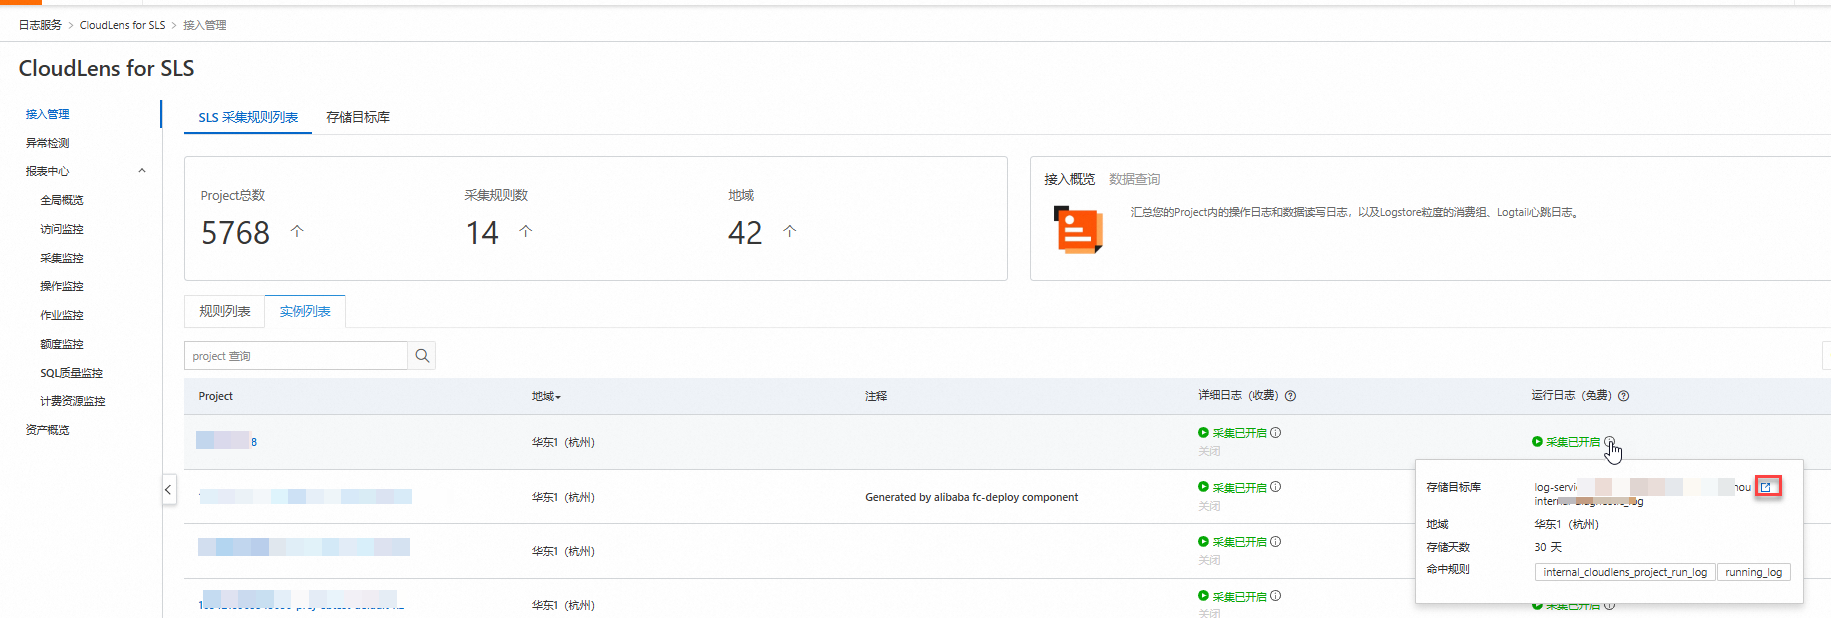The width and height of the screenshot is (1831, 618).
Task: Open the storage target external link icon
Action: point(1766,487)
